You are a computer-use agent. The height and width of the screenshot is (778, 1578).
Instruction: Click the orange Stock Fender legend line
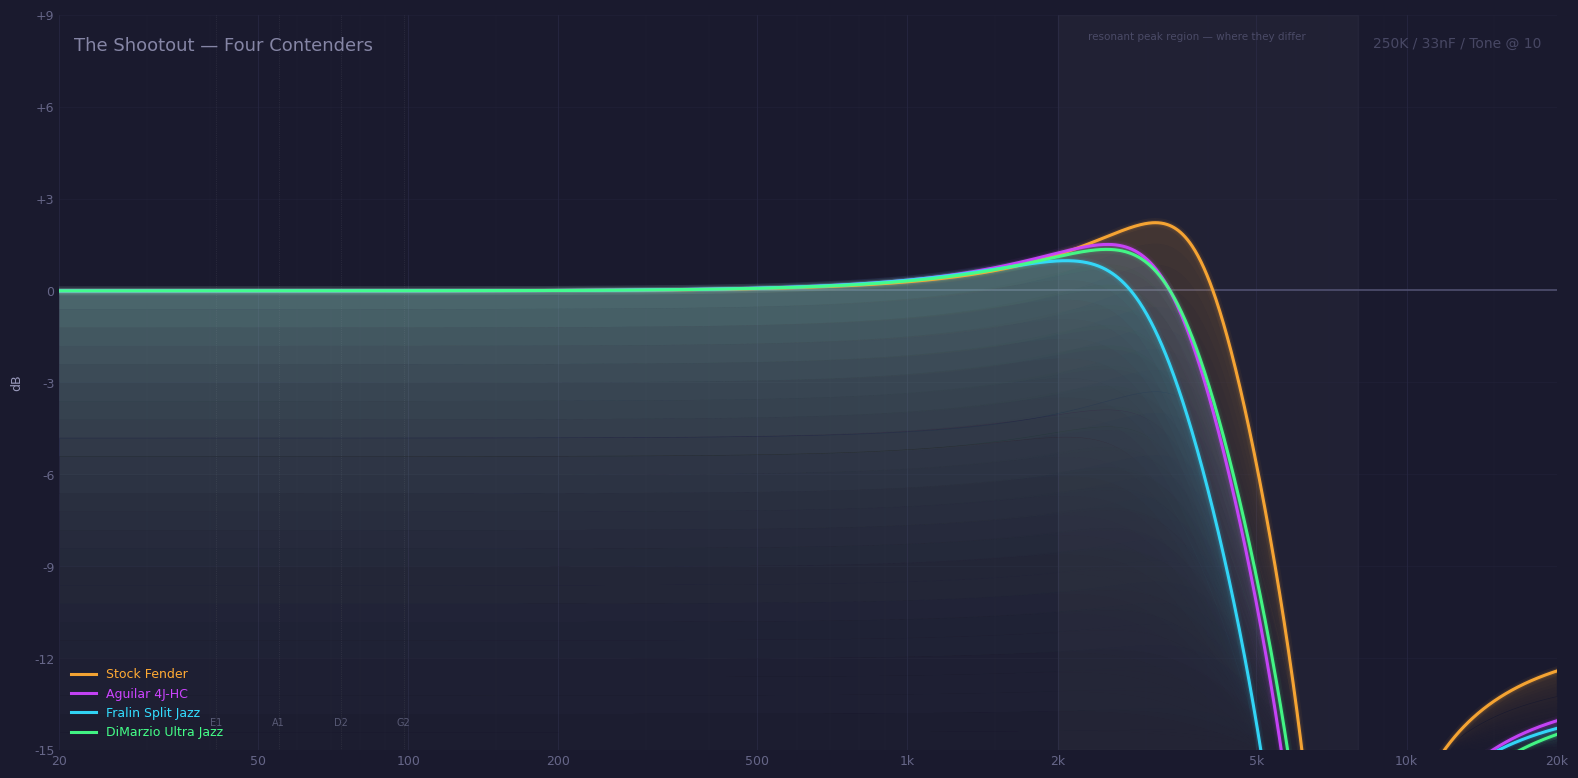point(84,675)
